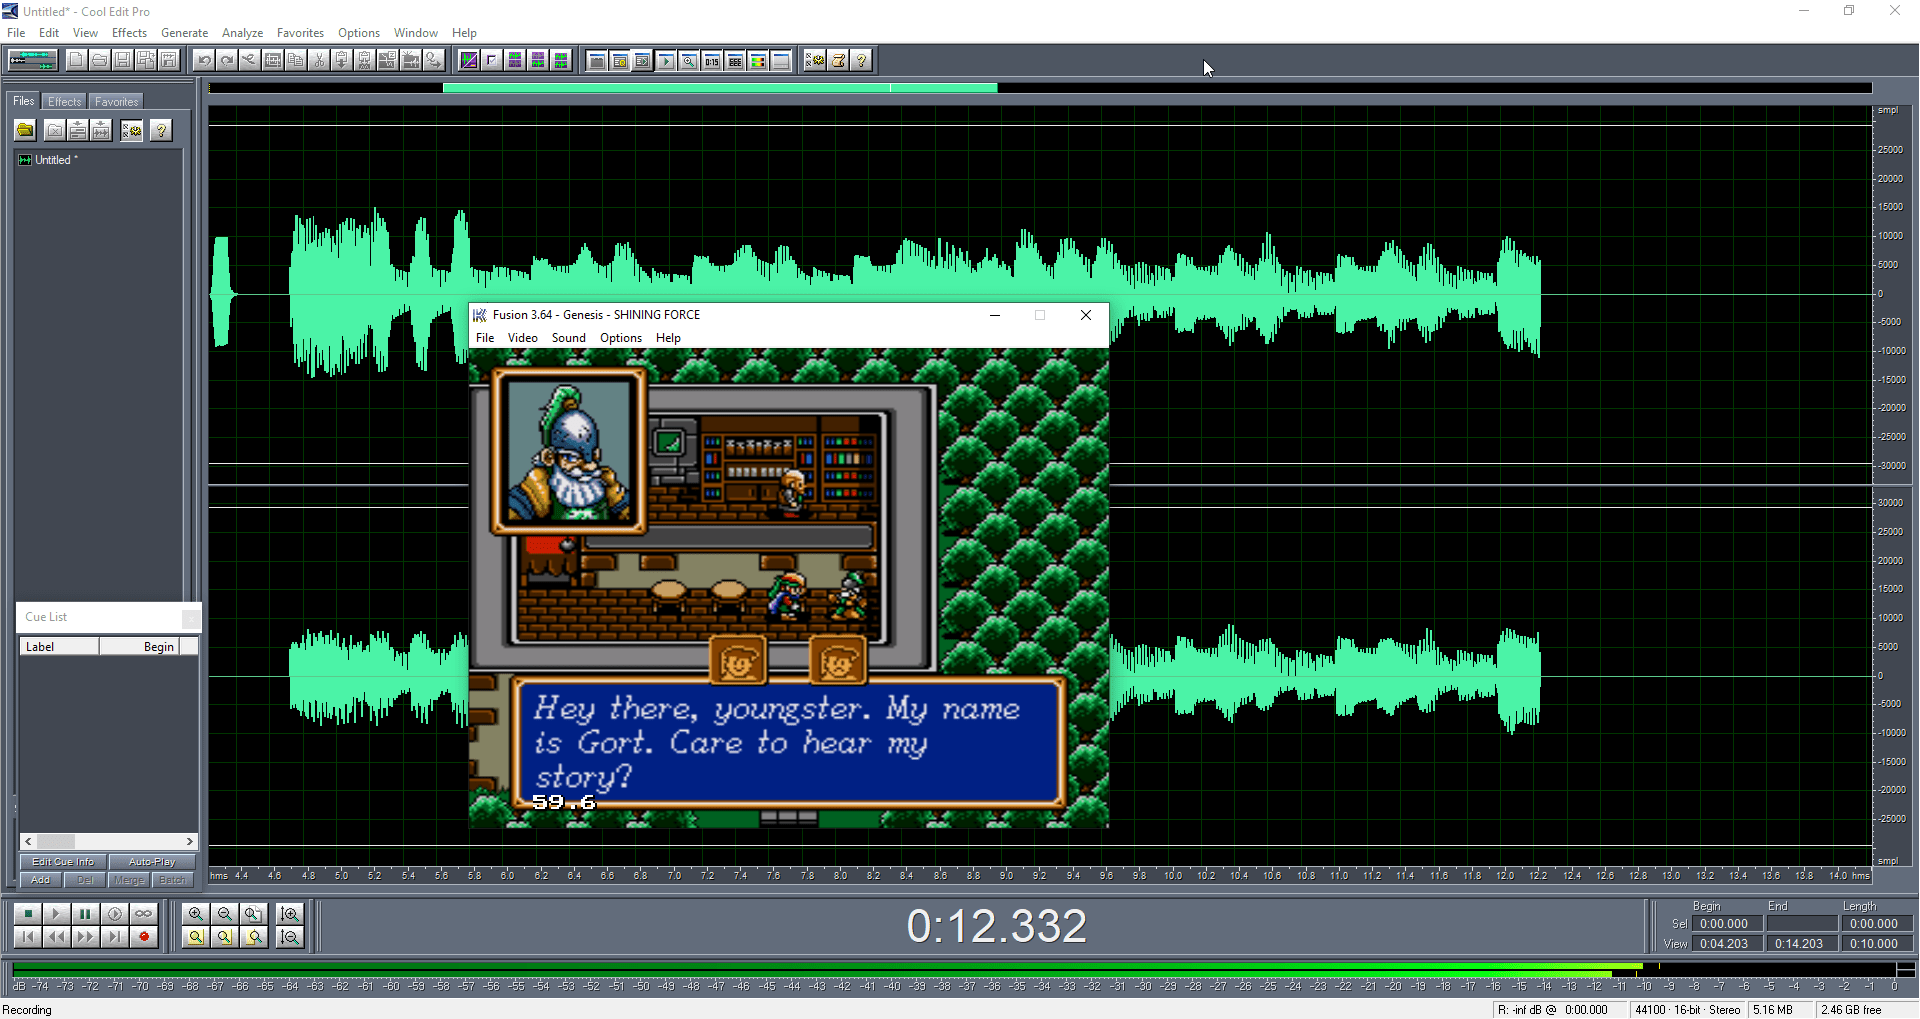Image resolution: width=1920 pixels, height=1019 pixels.
Task: Switch to the Favorites tab
Action: tap(116, 102)
